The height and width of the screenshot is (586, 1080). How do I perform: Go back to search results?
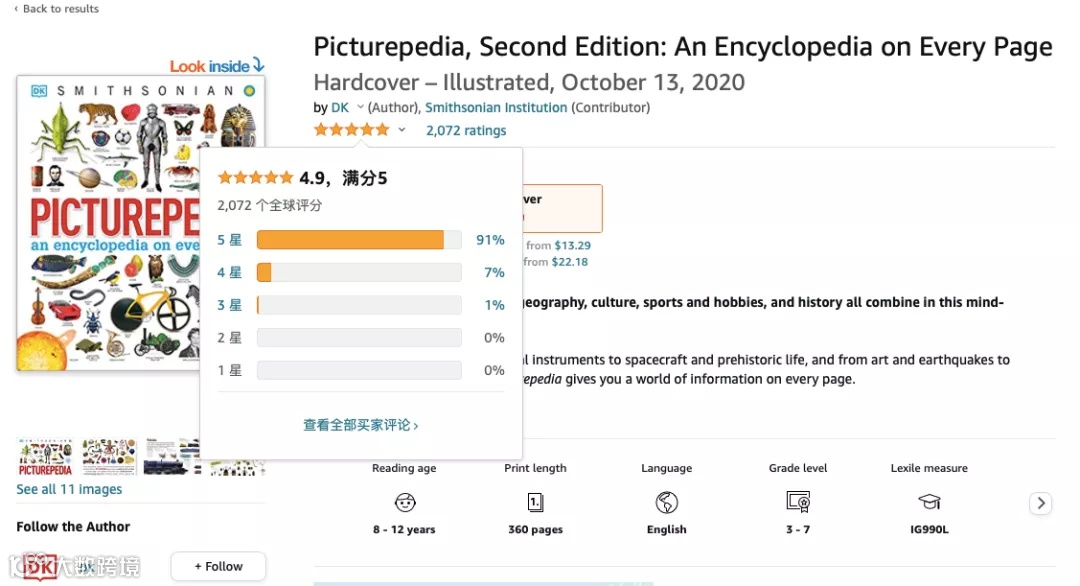[56, 9]
